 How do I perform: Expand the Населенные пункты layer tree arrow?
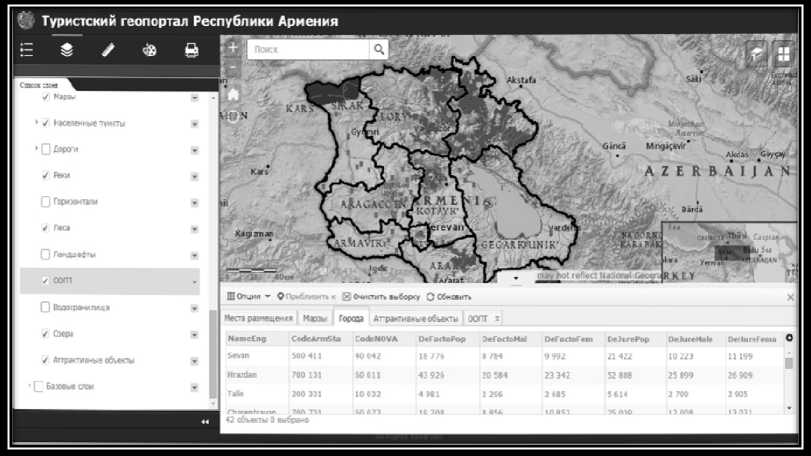click(36, 123)
